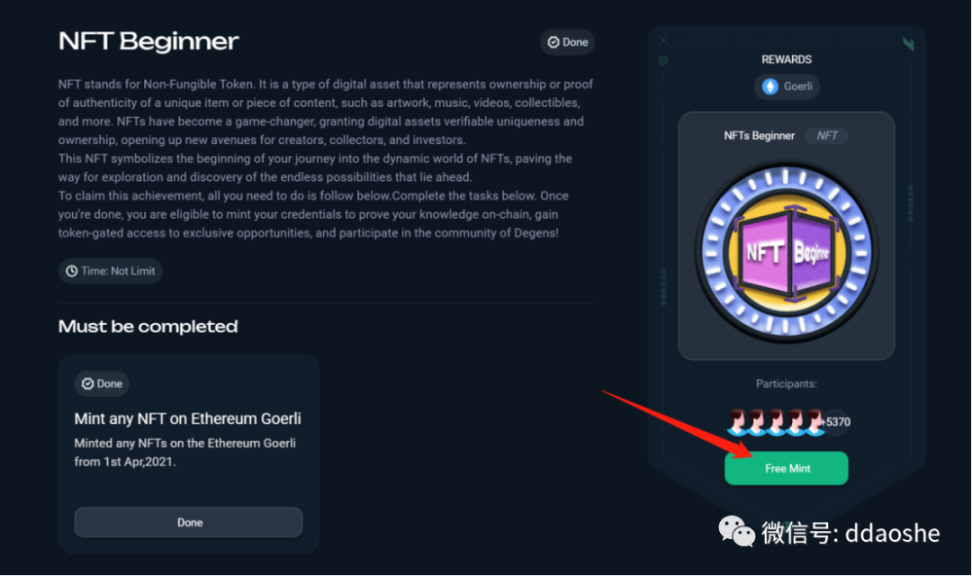
Task: Select the NFT tag beside NFTs Beginner
Action: coord(827,136)
